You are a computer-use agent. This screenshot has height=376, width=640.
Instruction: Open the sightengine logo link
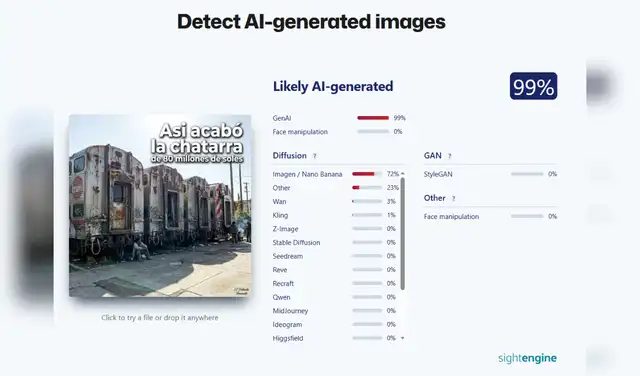(x=527, y=358)
